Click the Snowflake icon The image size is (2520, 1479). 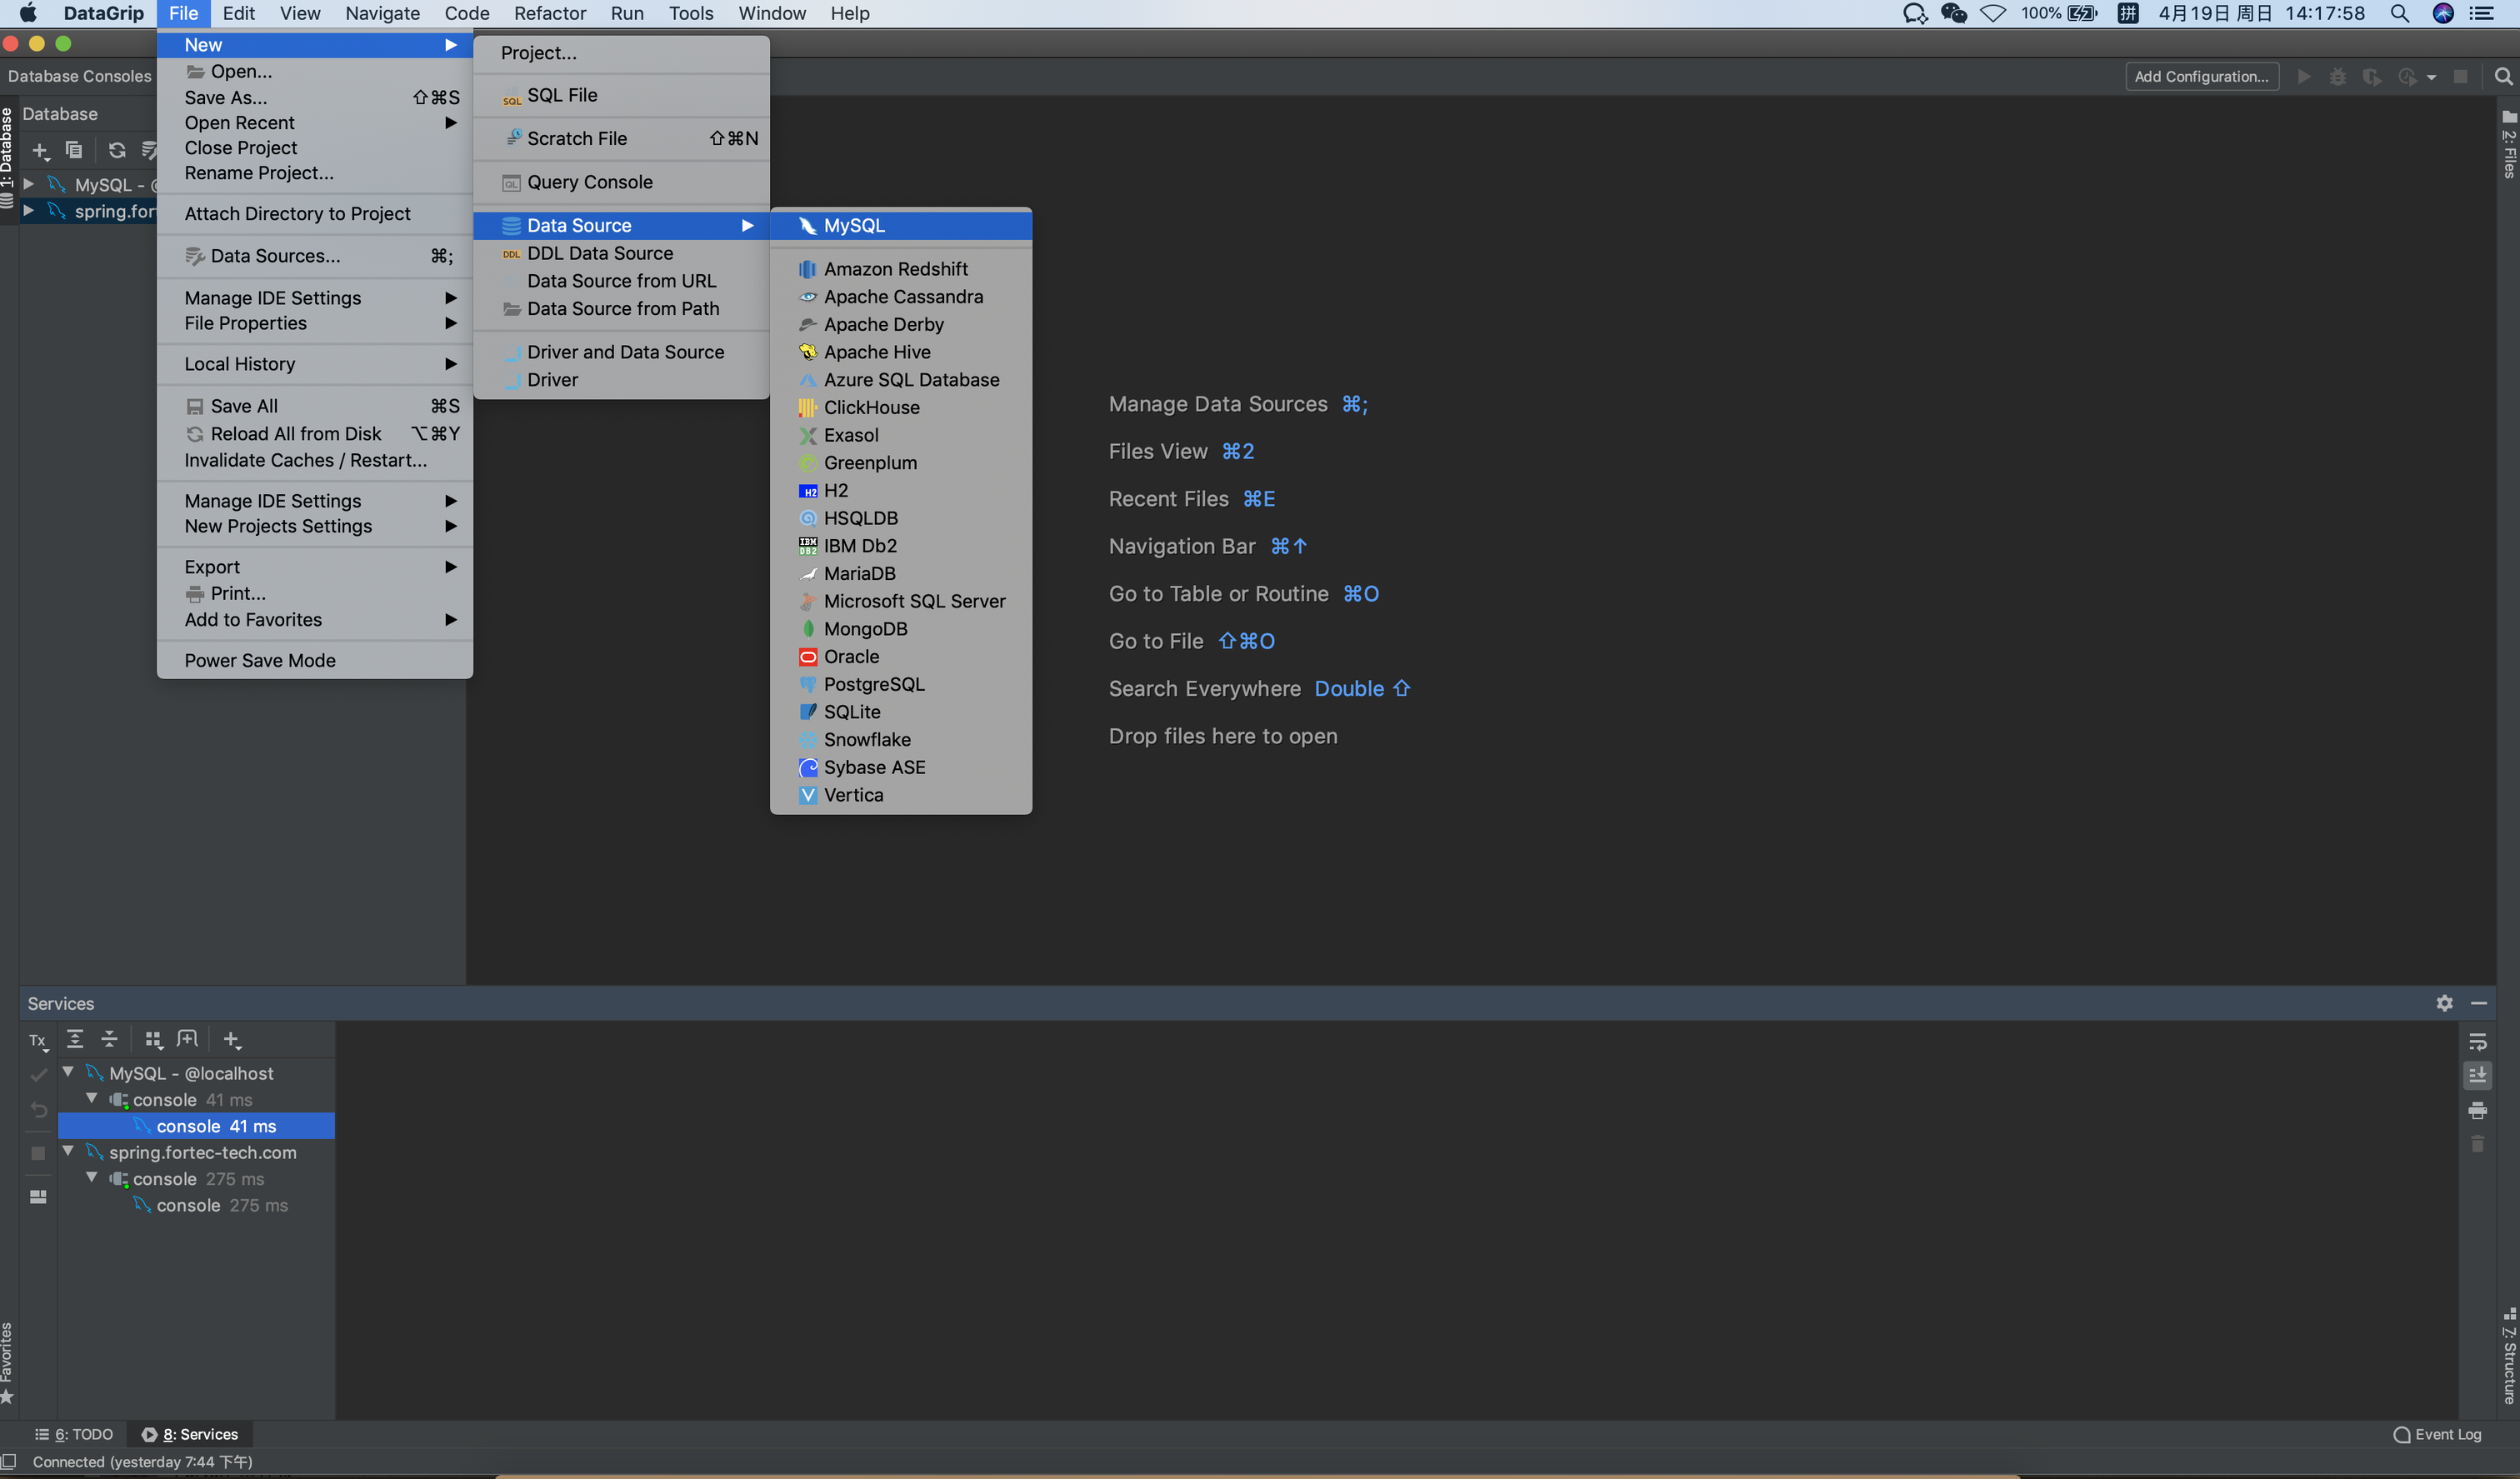(808, 740)
